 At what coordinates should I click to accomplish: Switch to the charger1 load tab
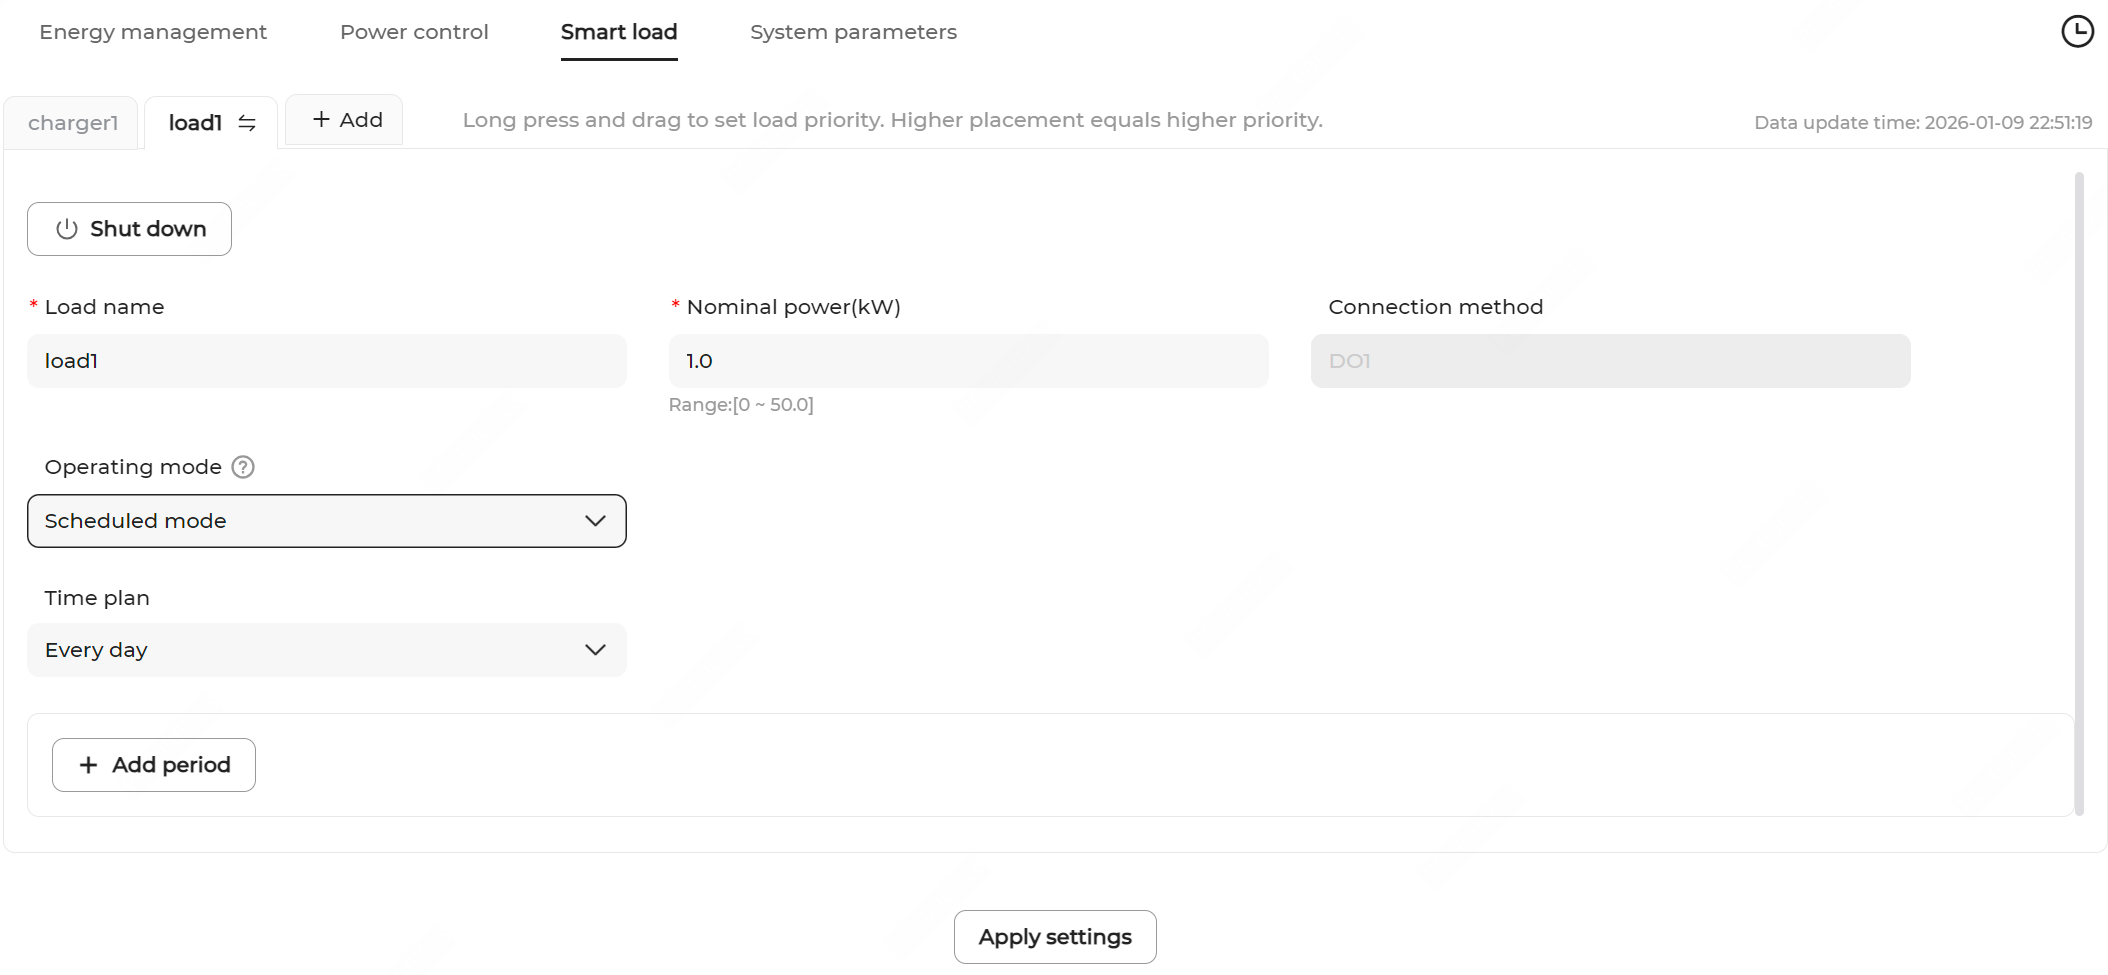73,123
